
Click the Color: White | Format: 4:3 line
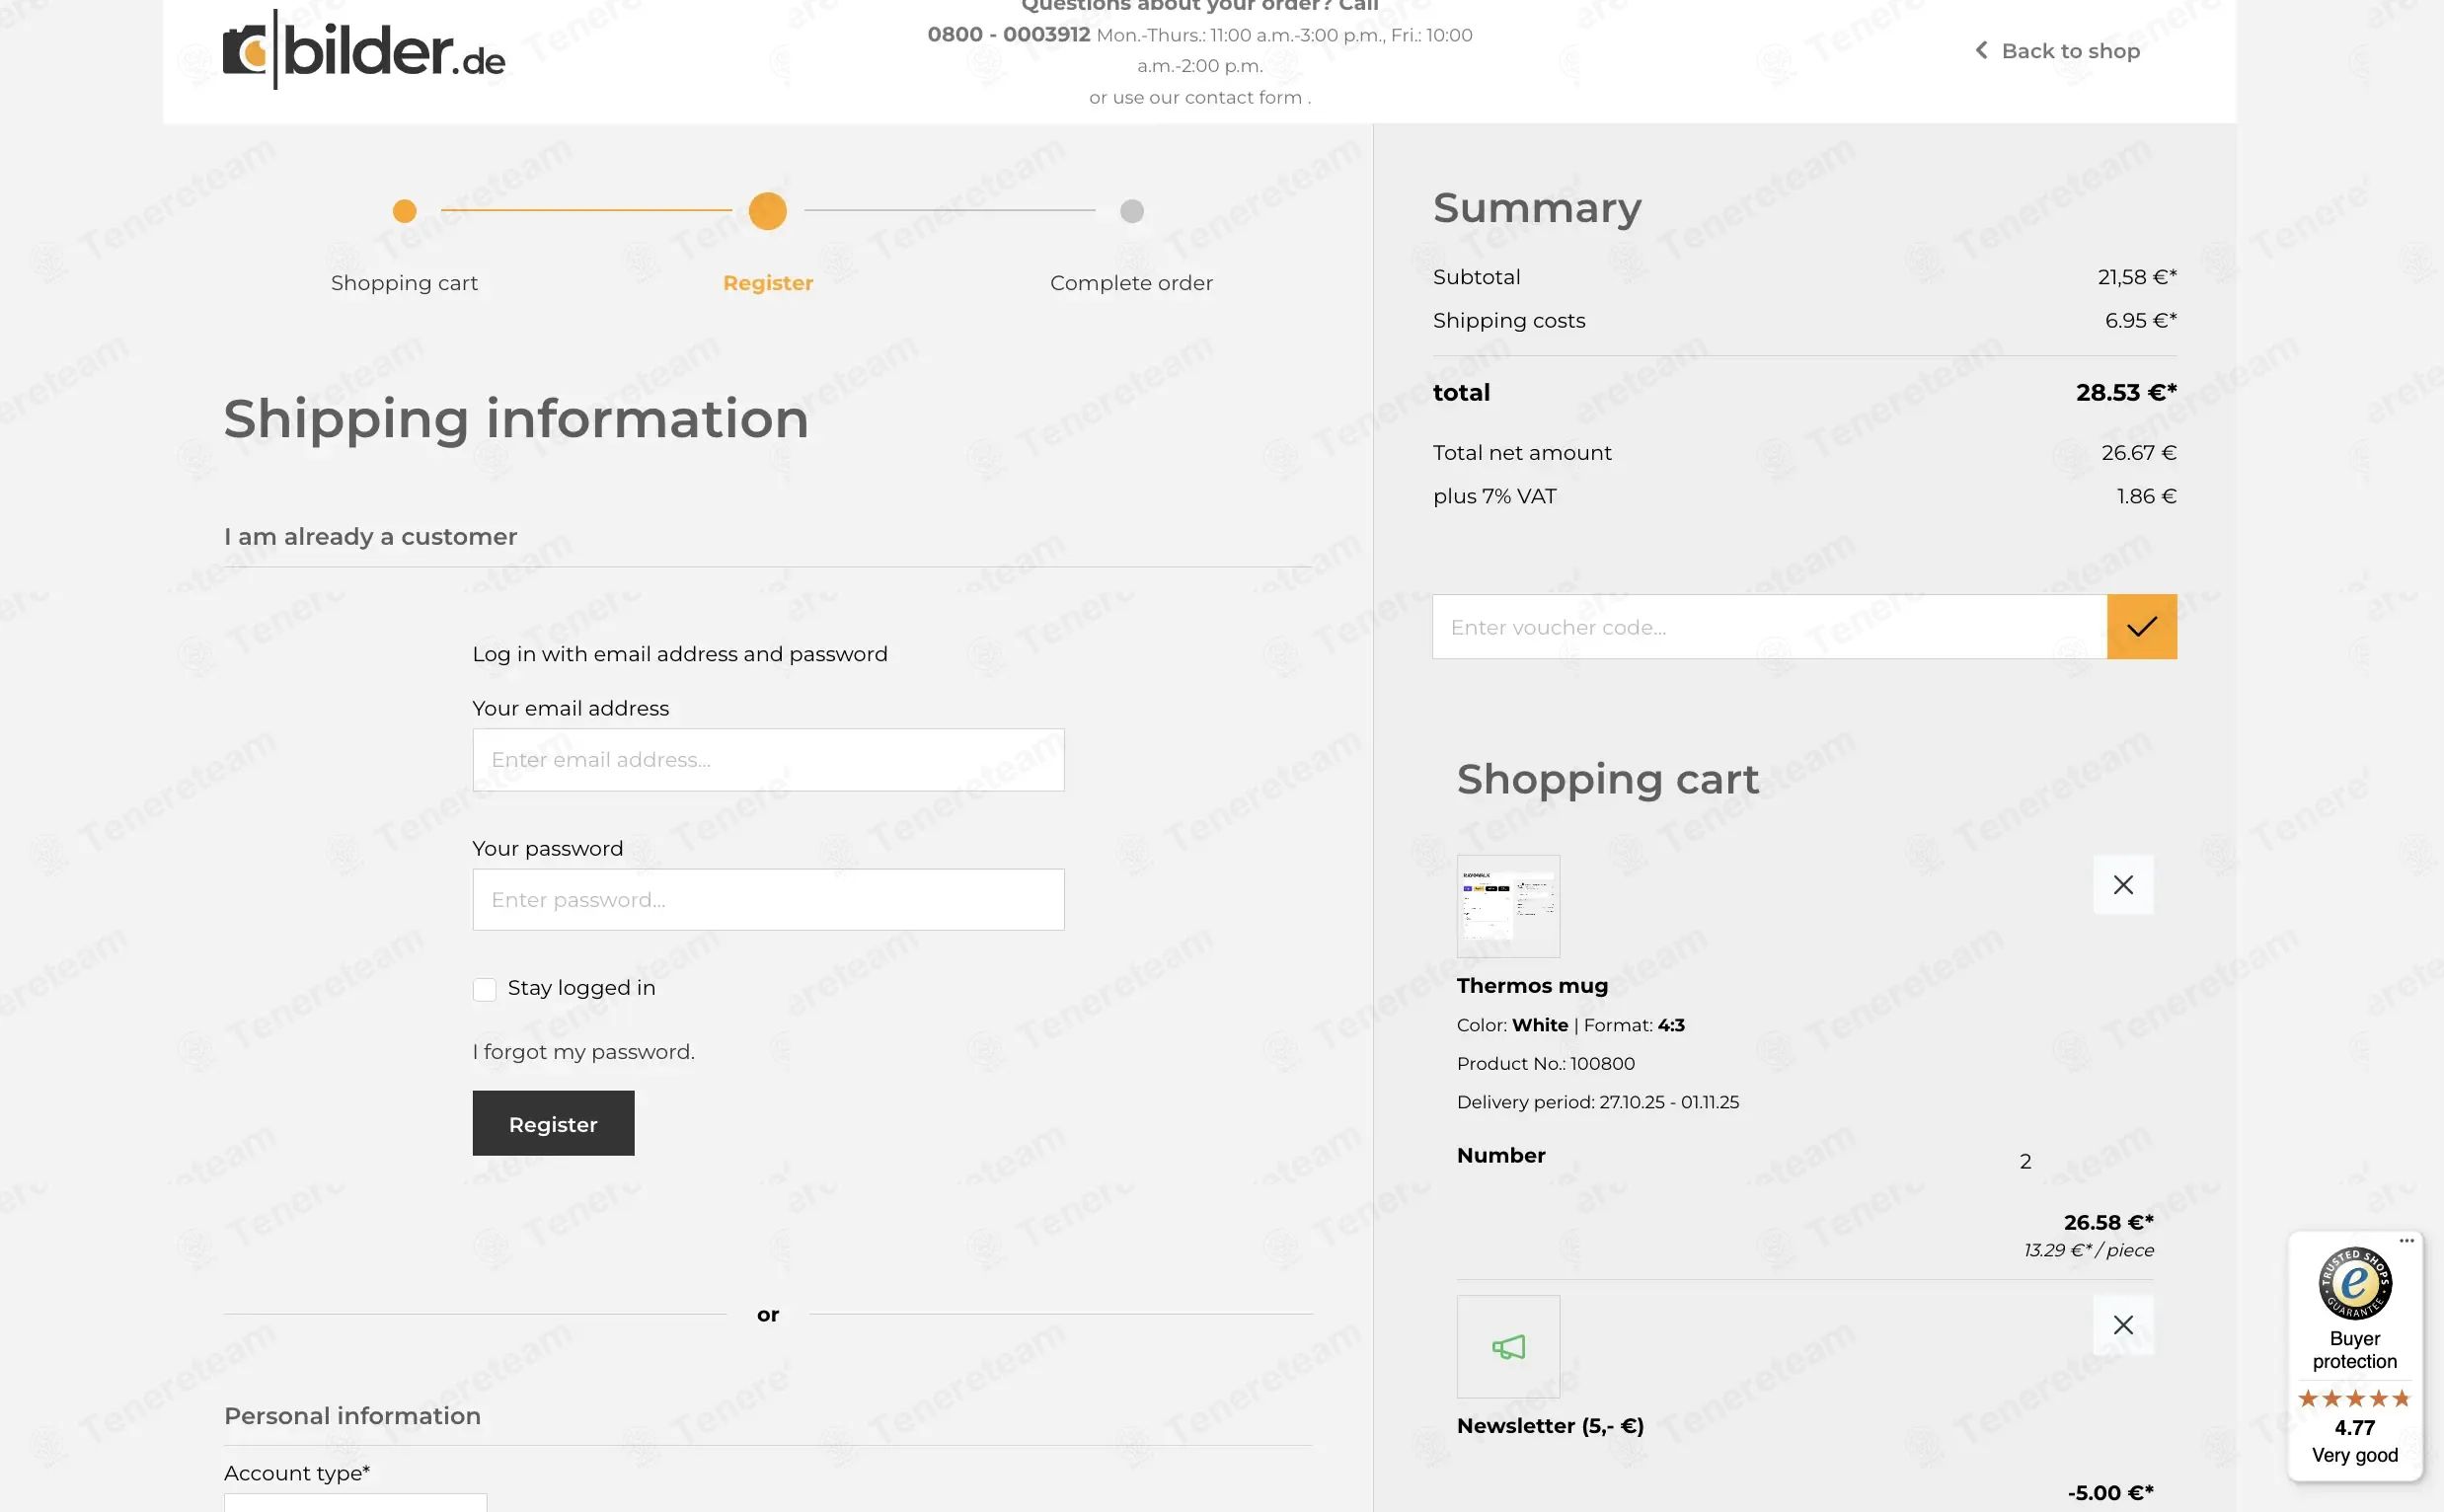pos(1570,1025)
